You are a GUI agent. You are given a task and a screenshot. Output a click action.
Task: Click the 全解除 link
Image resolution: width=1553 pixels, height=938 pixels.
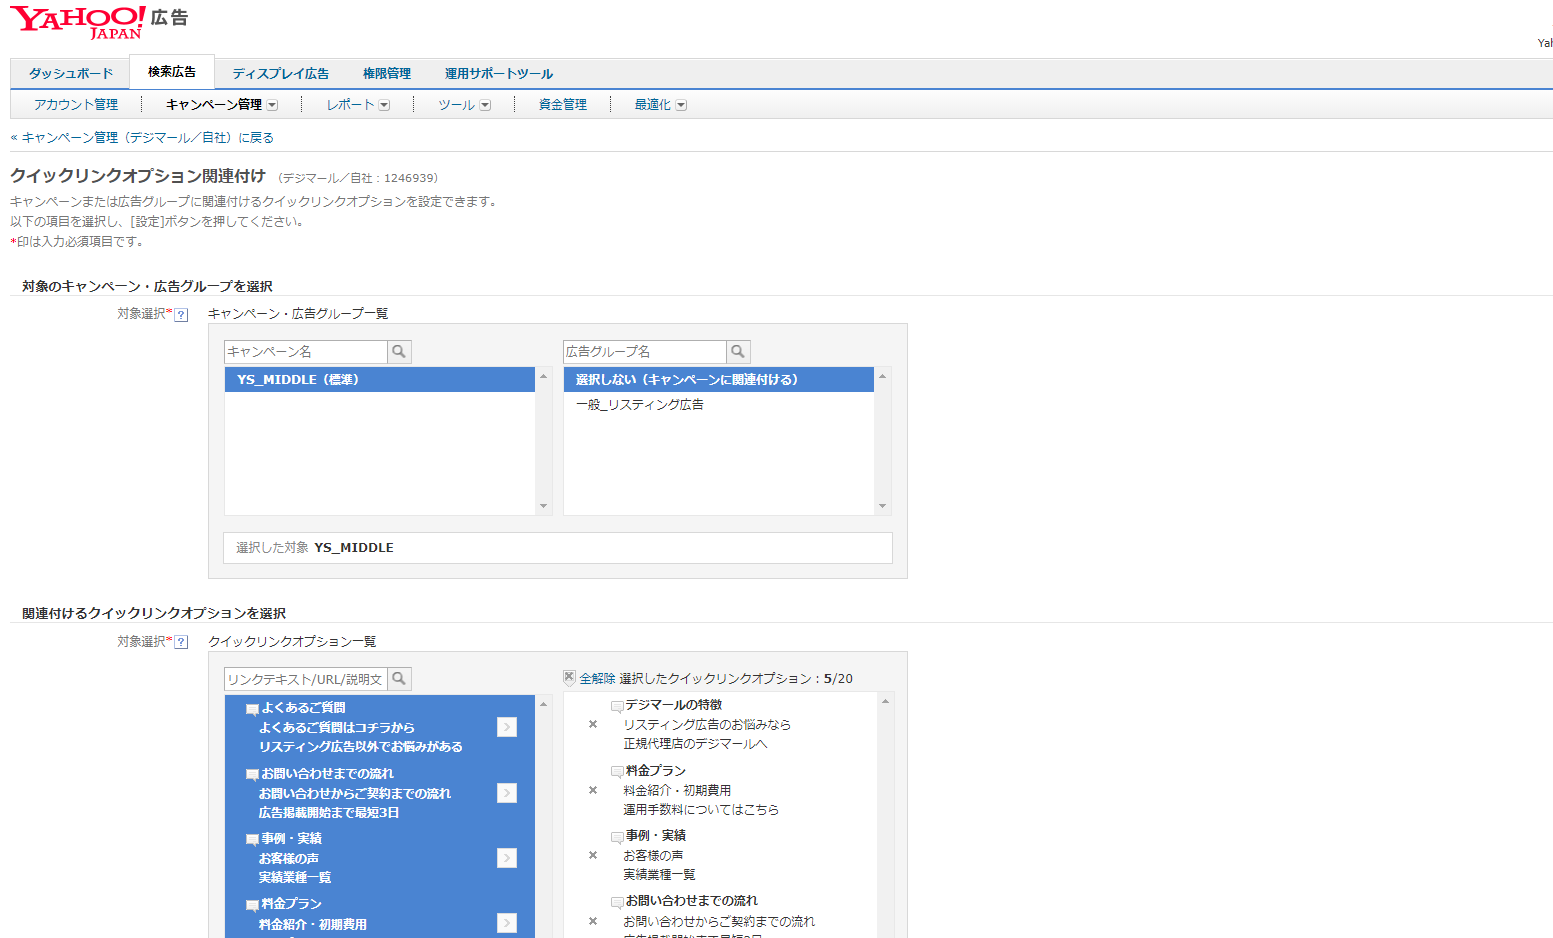coord(598,678)
